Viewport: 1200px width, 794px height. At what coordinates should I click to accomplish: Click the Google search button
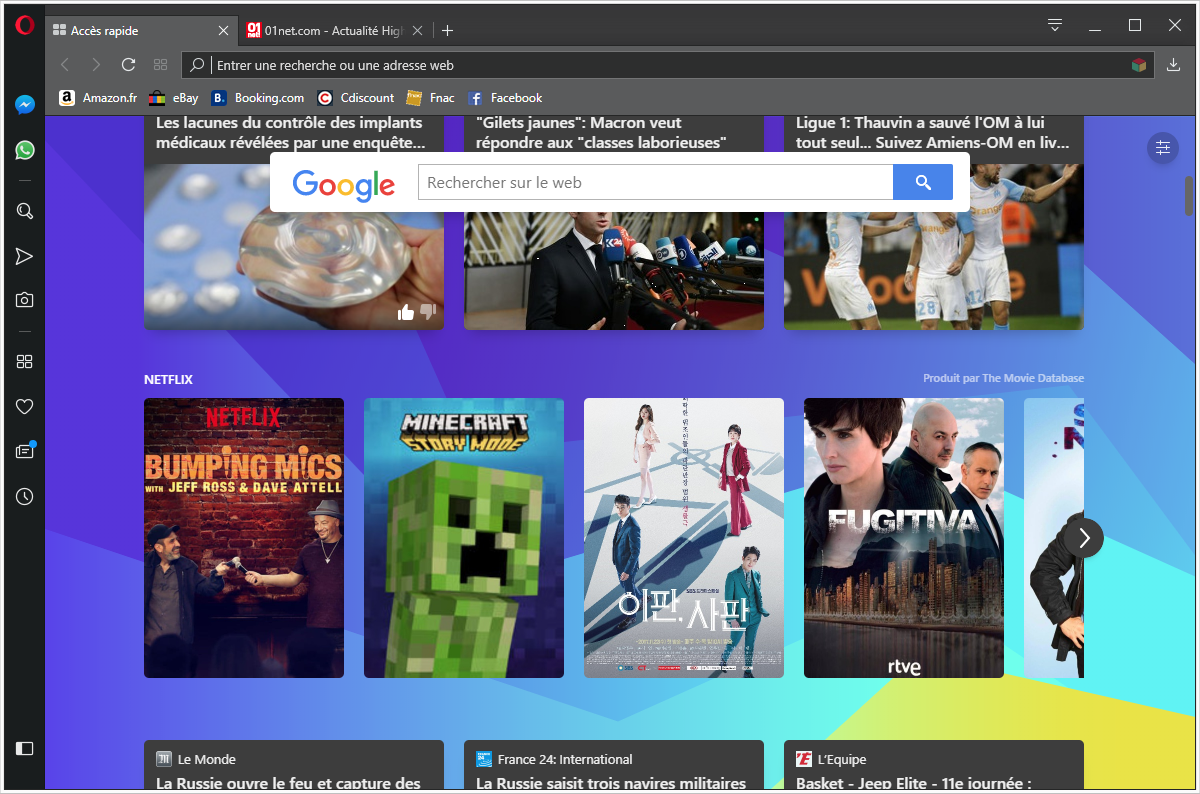(922, 182)
